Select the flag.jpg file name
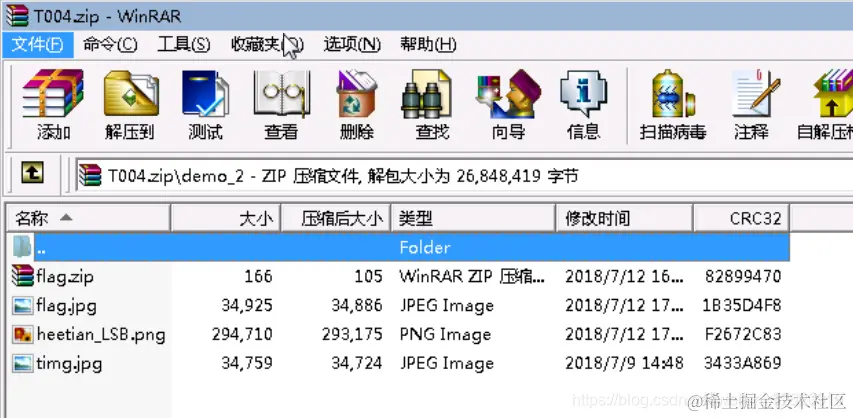Image resolution: width=853 pixels, height=418 pixels. pyautogui.click(x=66, y=305)
